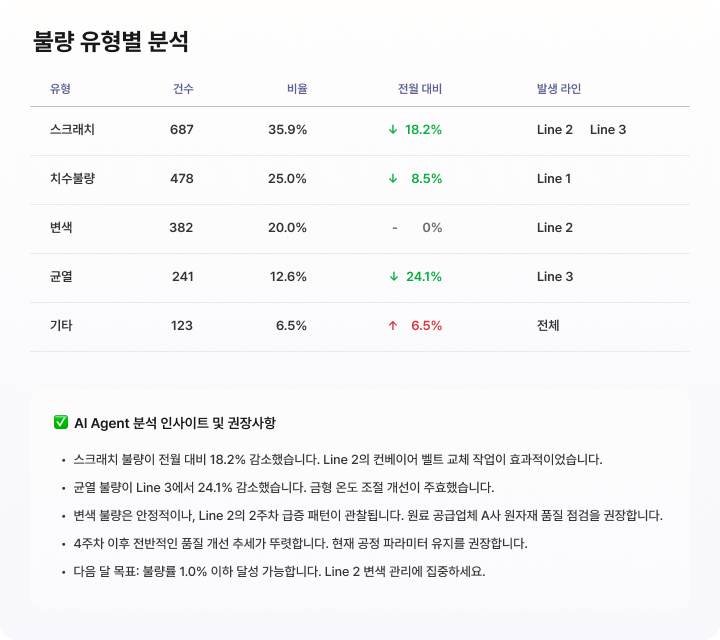Image resolution: width=720 pixels, height=640 pixels.
Task: Click the 발생 라인 column header
Action: click(559, 89)
